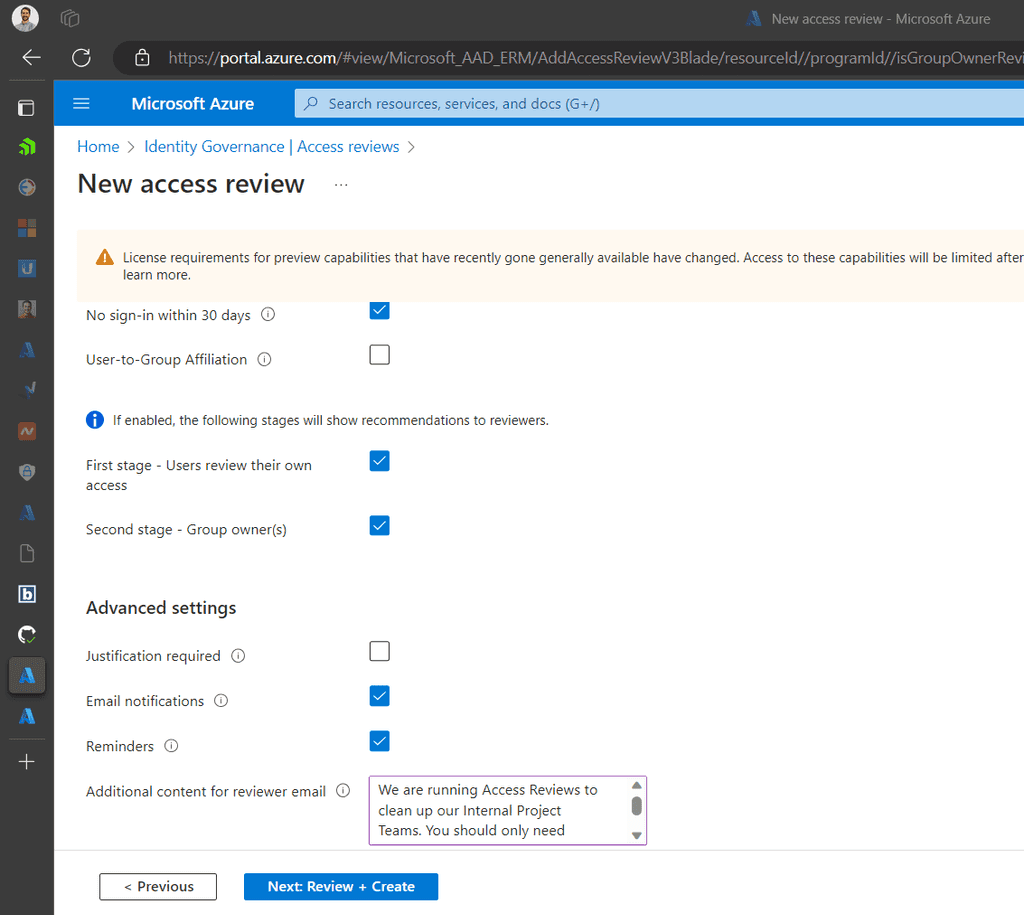The height and width of the screenshot is (915, 1024).
Task: Click the highlighted Azure portal sidebar icon
Action: tap(26, 675)
